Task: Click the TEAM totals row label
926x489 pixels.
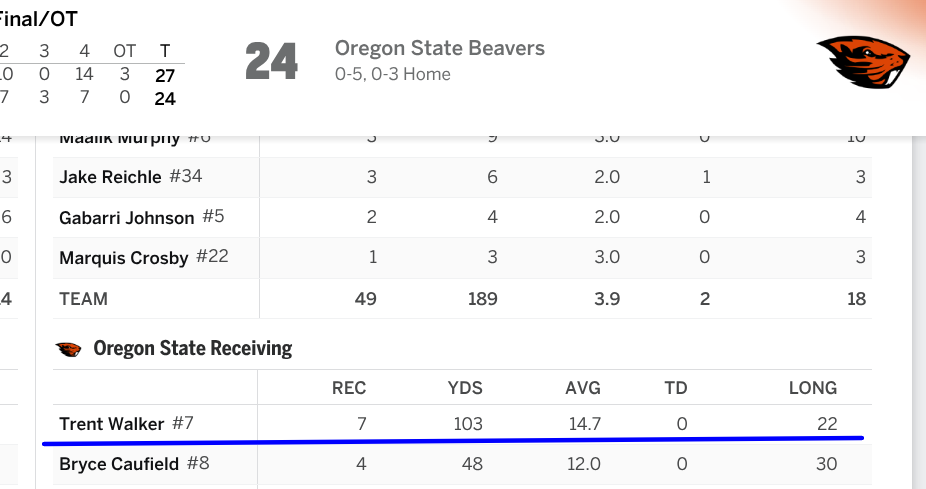Action: click(x=83, y=298)
